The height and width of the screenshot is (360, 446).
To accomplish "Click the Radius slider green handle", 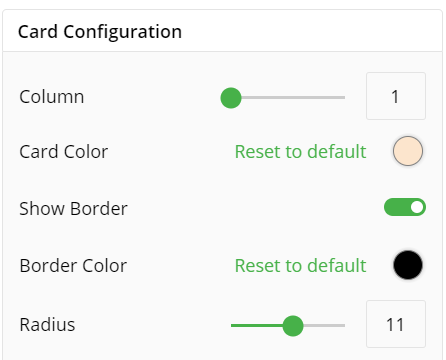I will coord(293,326).
